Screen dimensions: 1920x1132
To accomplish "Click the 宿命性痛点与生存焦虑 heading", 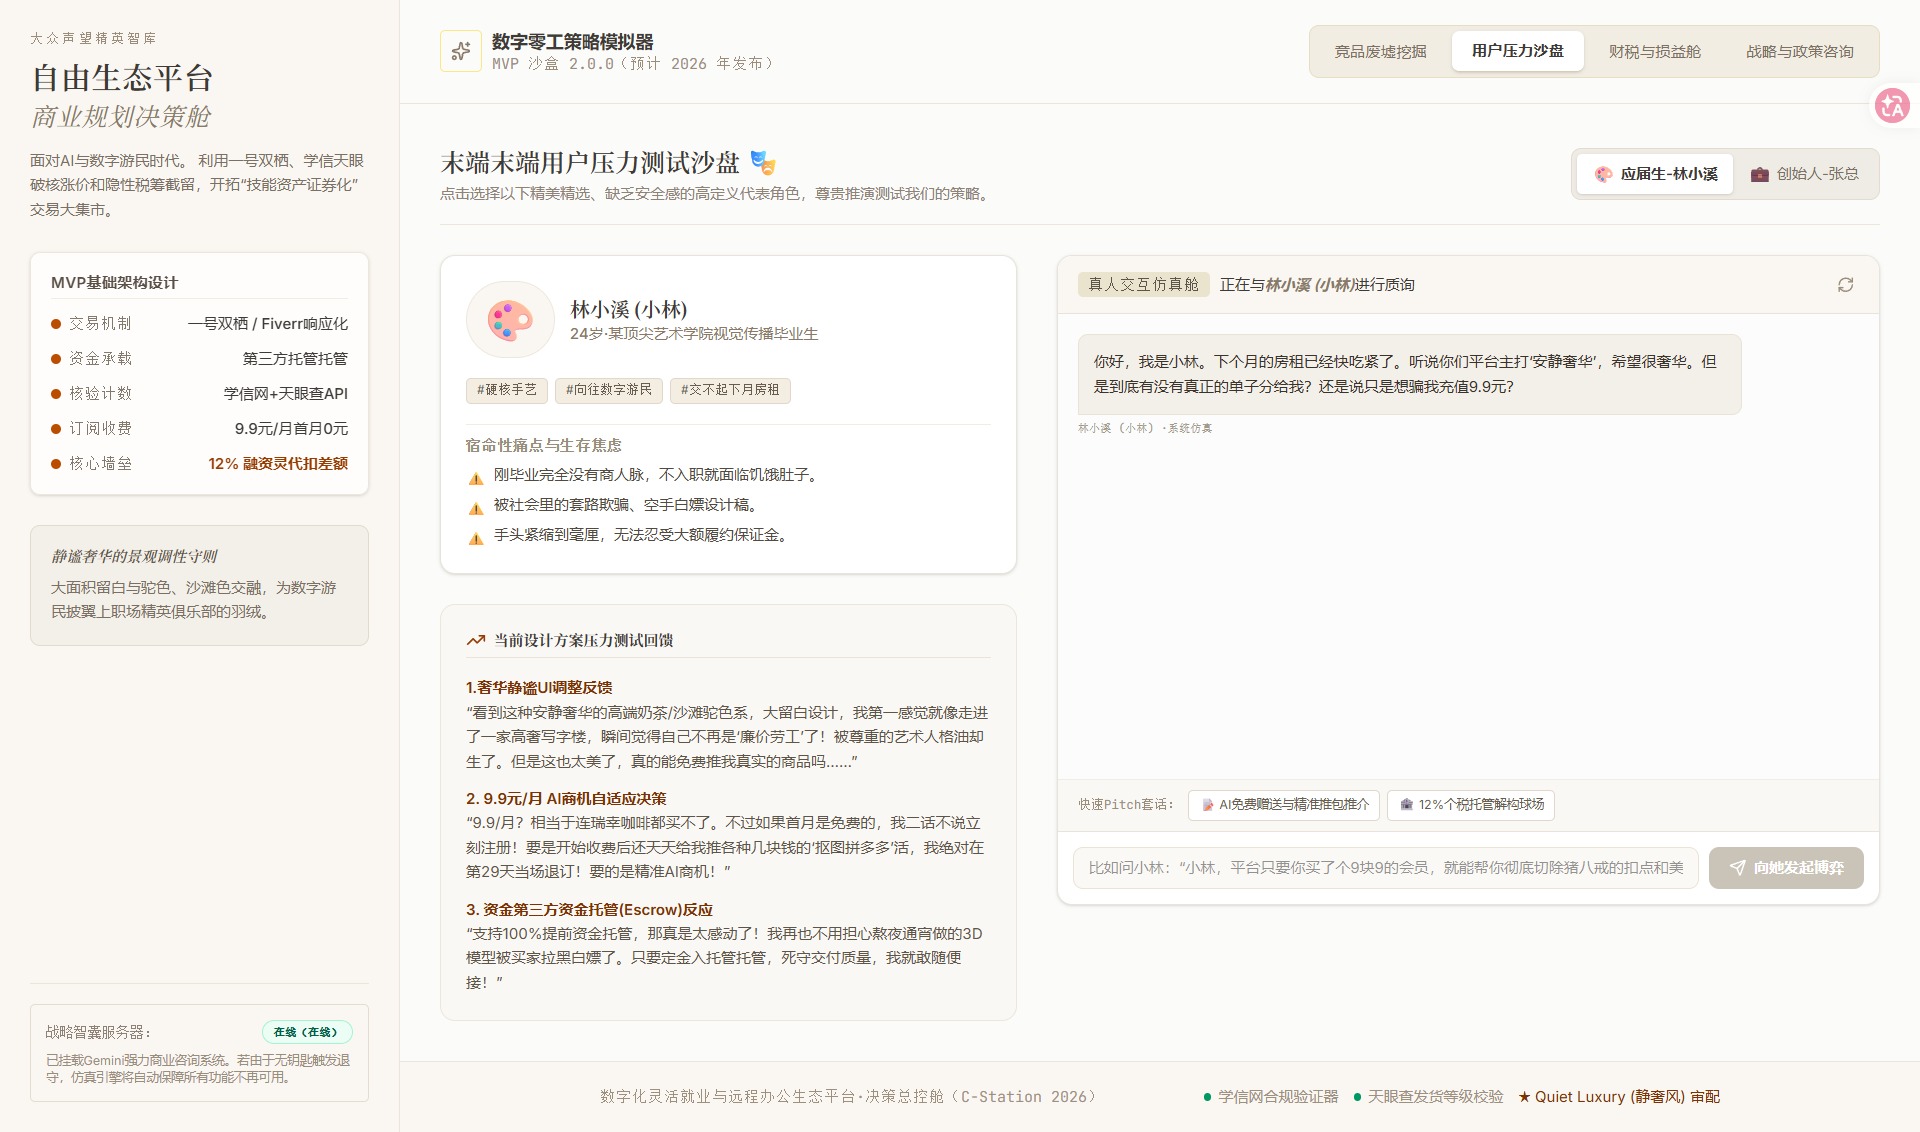I will [543, 446].
